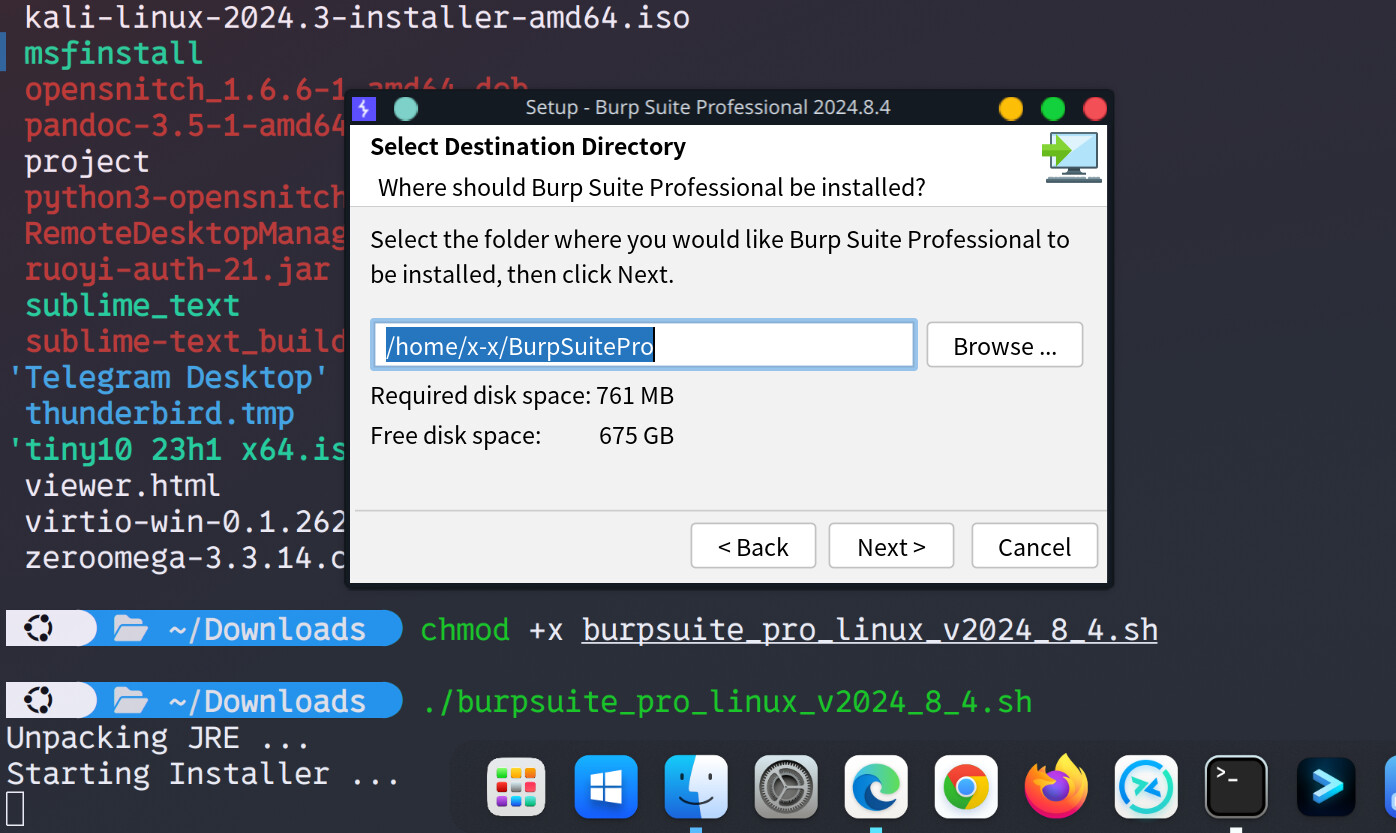The image size is (1396, 833).
Task: Minimize the setup window with yellow button
Action: [x=1011, y=108]
